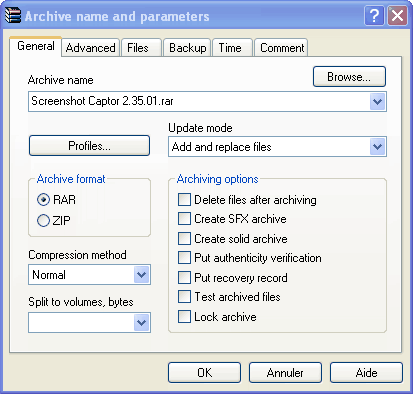Click the WinRAR books icon in title bar

point(13,15)
